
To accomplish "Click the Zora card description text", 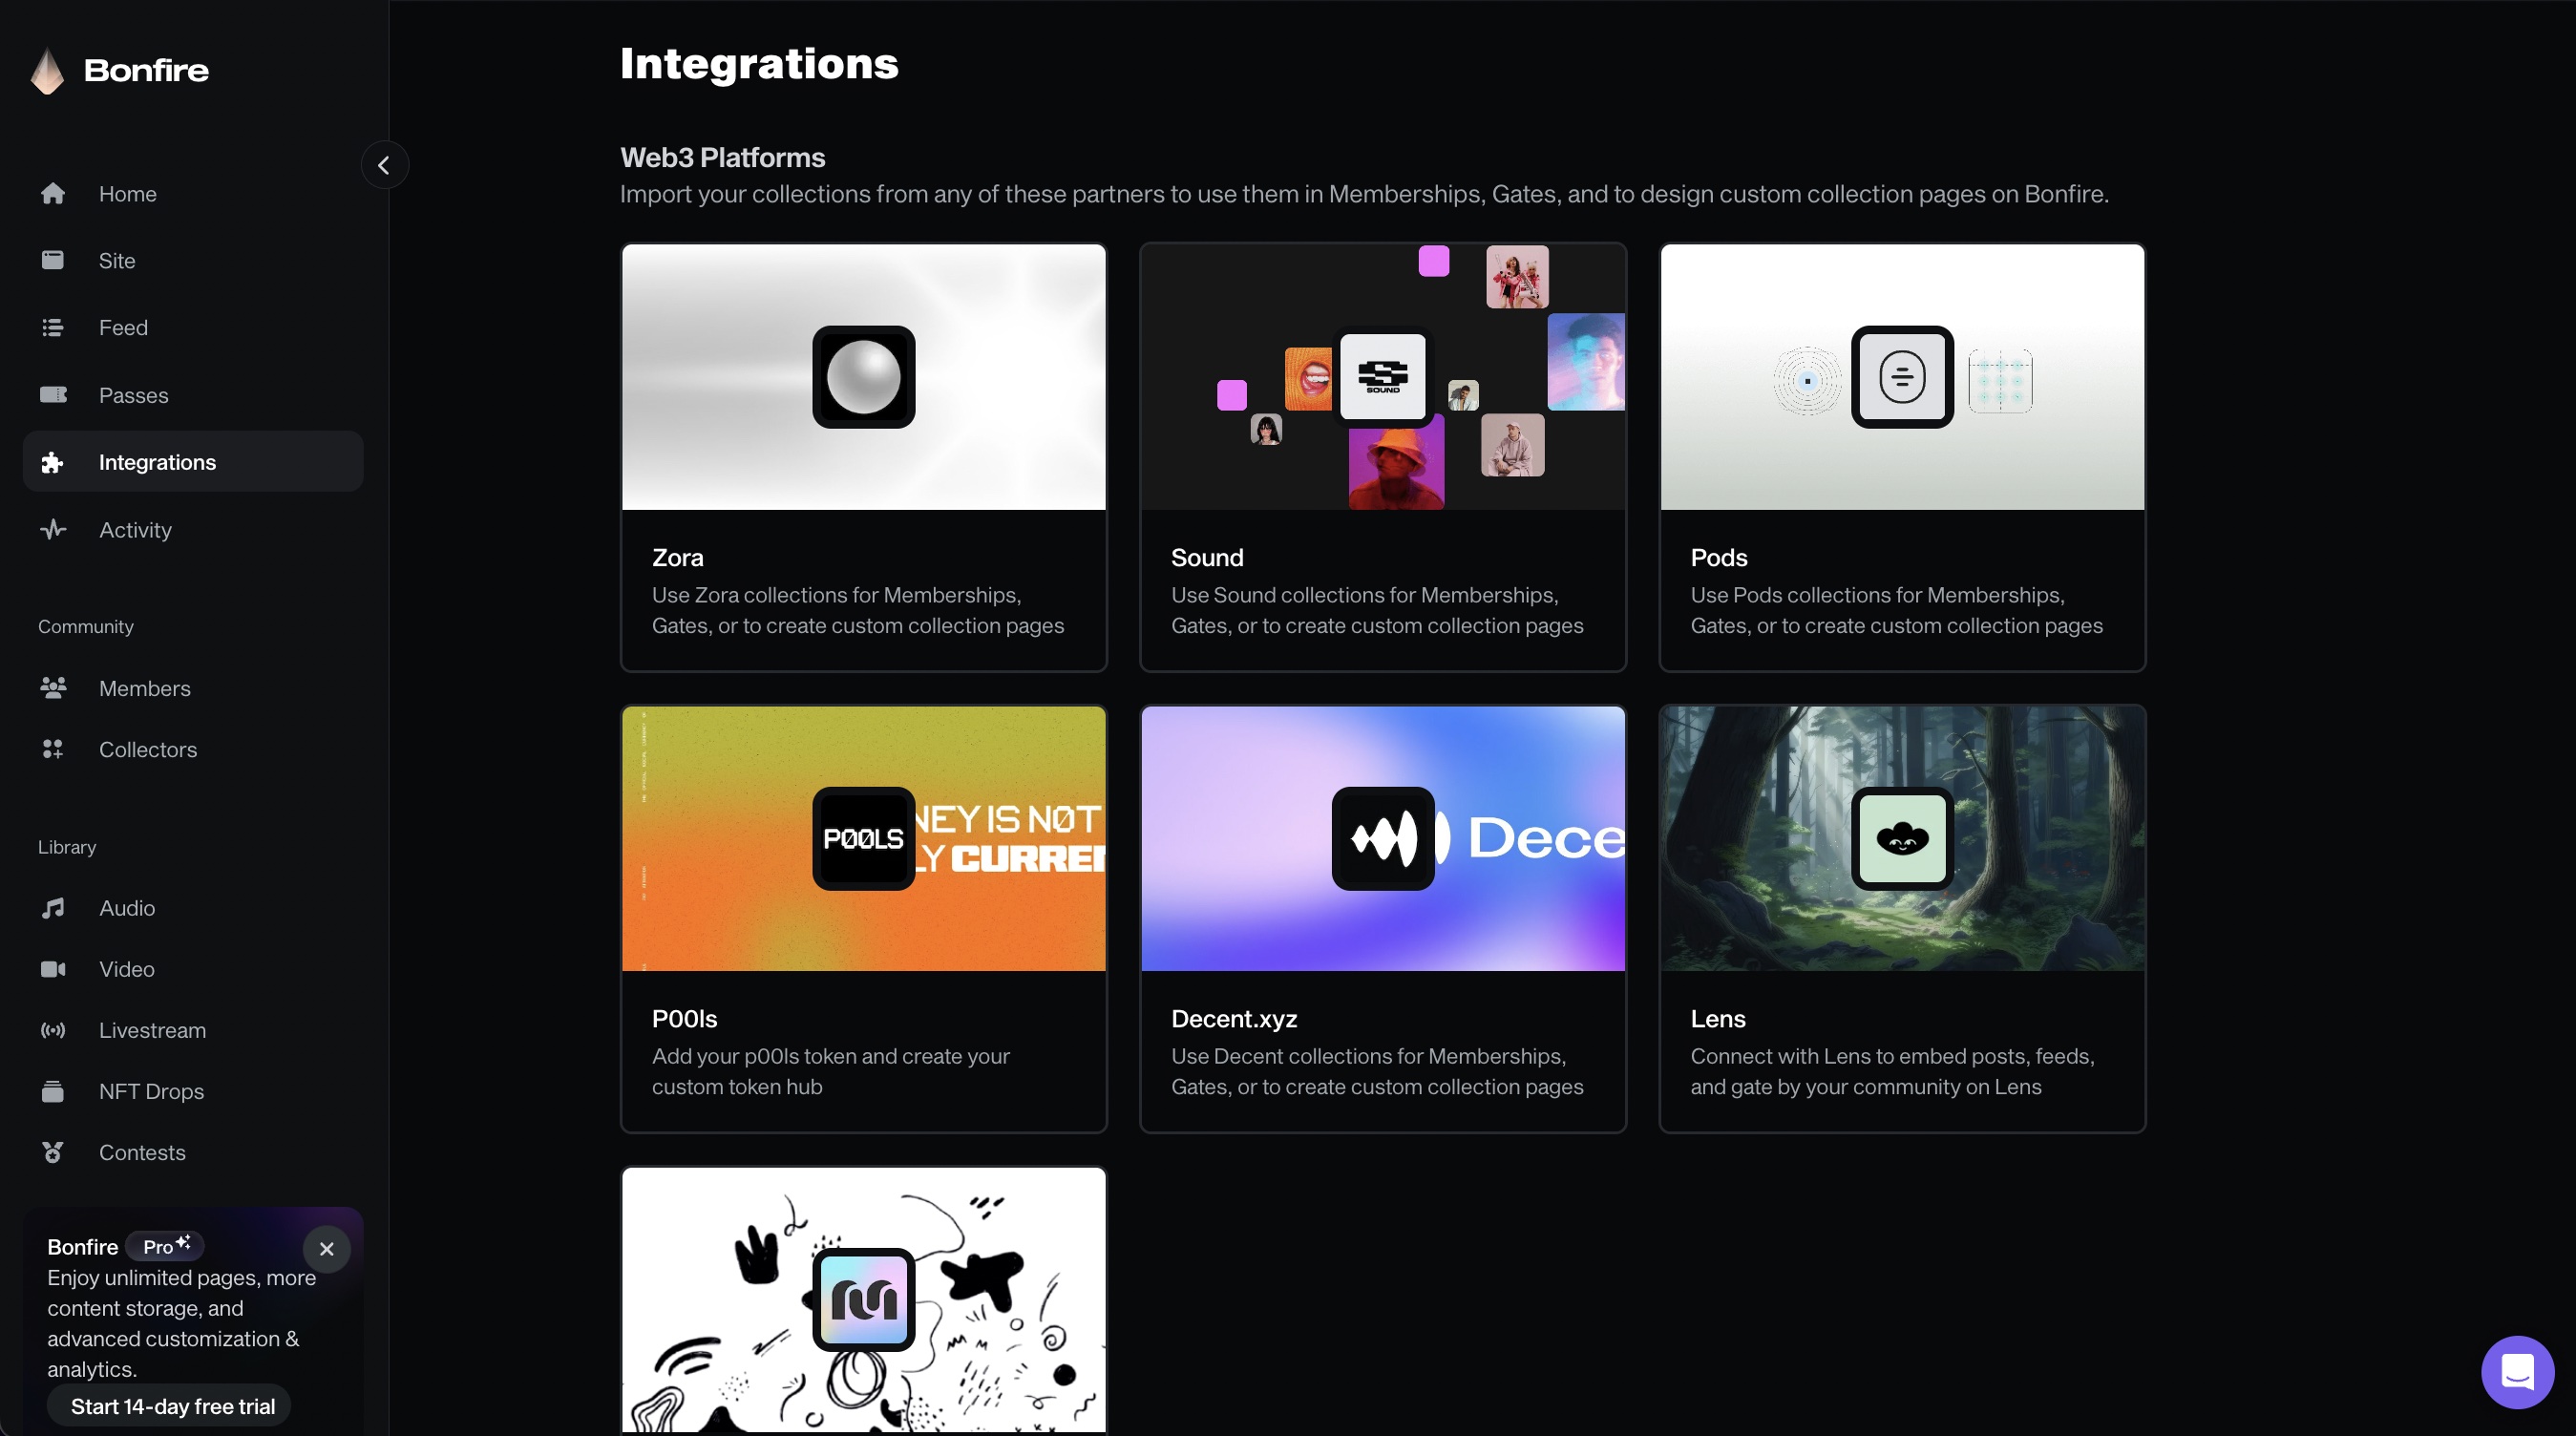I will (857, 609).
